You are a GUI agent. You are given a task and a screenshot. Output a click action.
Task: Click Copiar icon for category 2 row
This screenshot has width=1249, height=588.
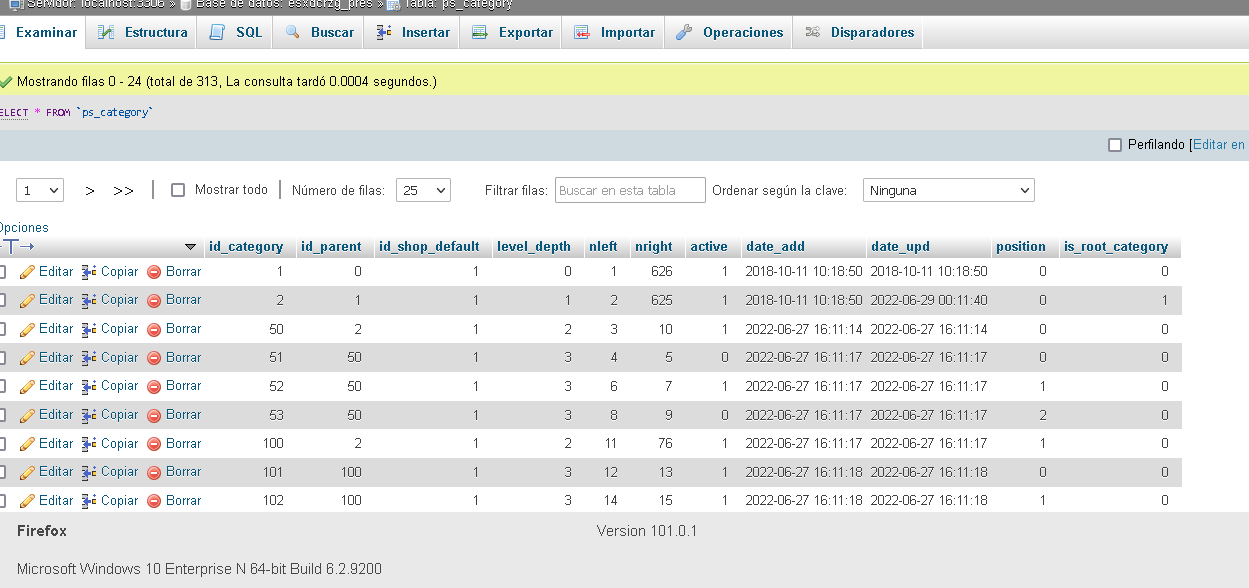[88, 300]
